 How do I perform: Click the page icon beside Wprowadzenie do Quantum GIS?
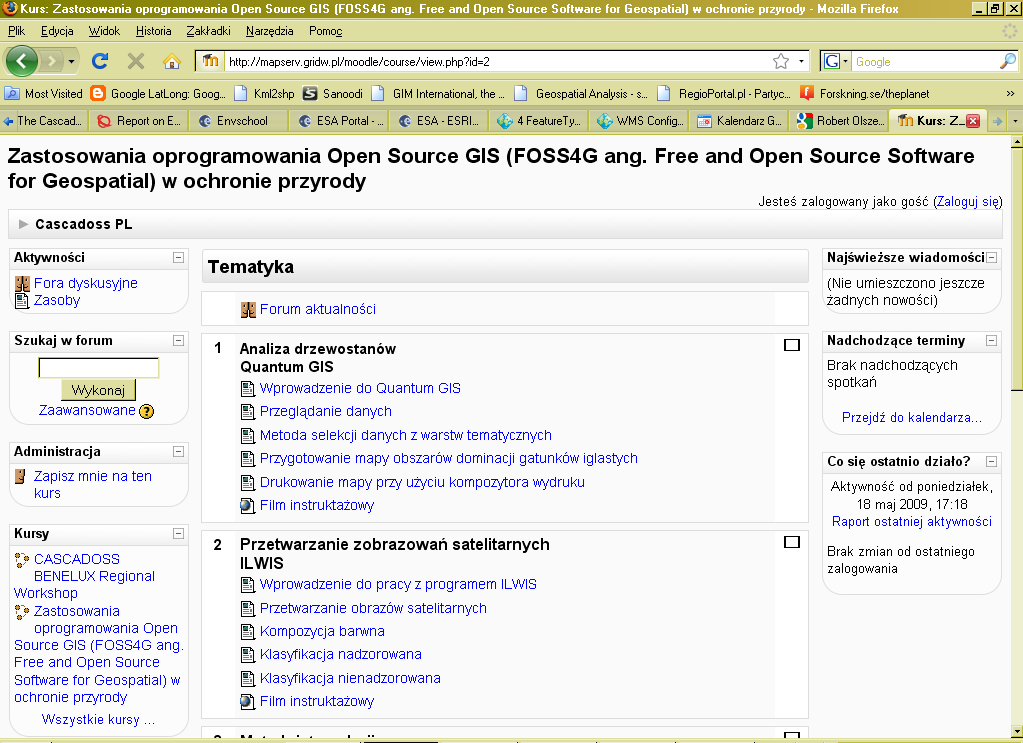[x=247, y=389]
